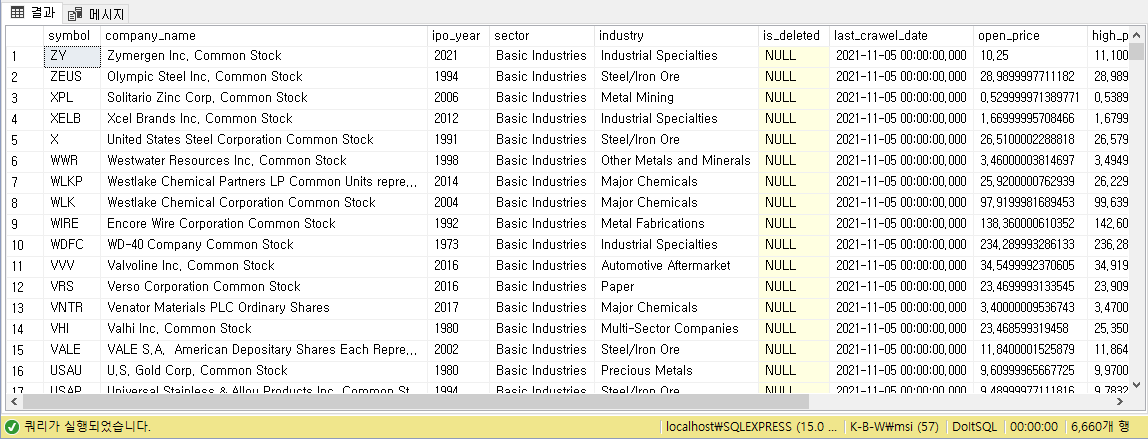The height and width of the screenshot is (439, 1148).
Task: Click United States Steel Corporation cell
Action: click(264, 140)
